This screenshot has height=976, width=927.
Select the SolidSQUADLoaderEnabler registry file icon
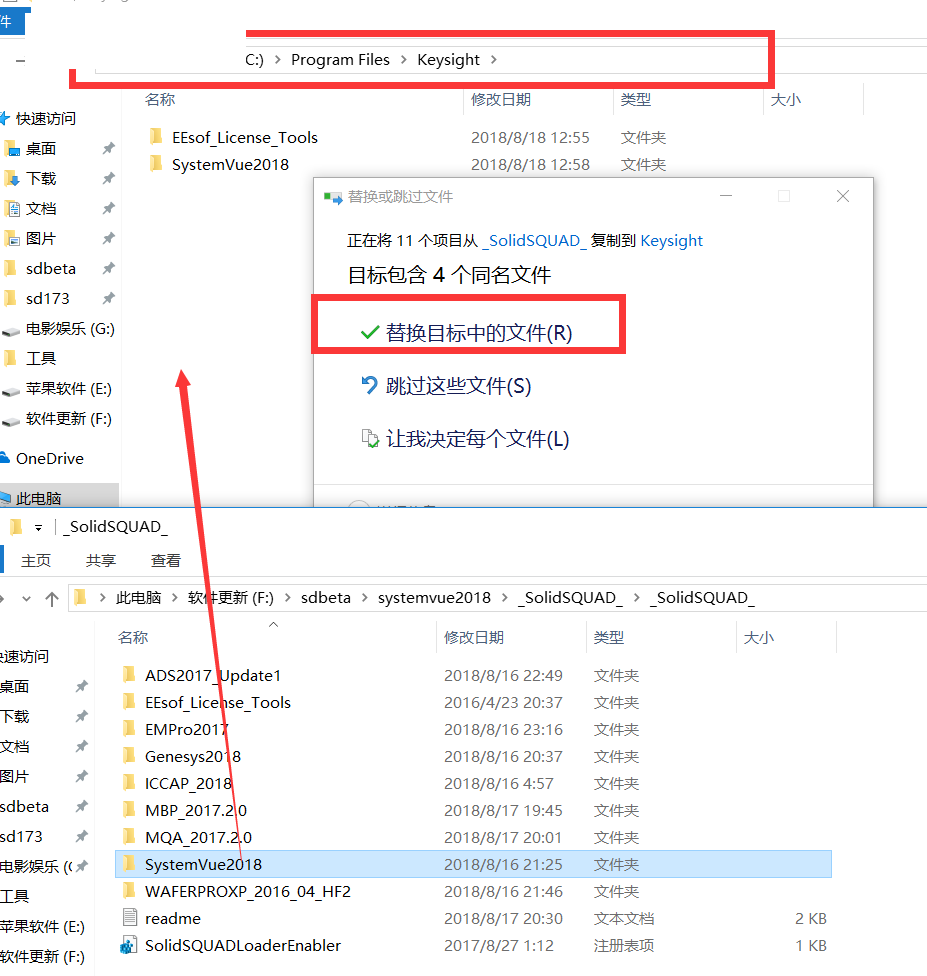(129, 945)
